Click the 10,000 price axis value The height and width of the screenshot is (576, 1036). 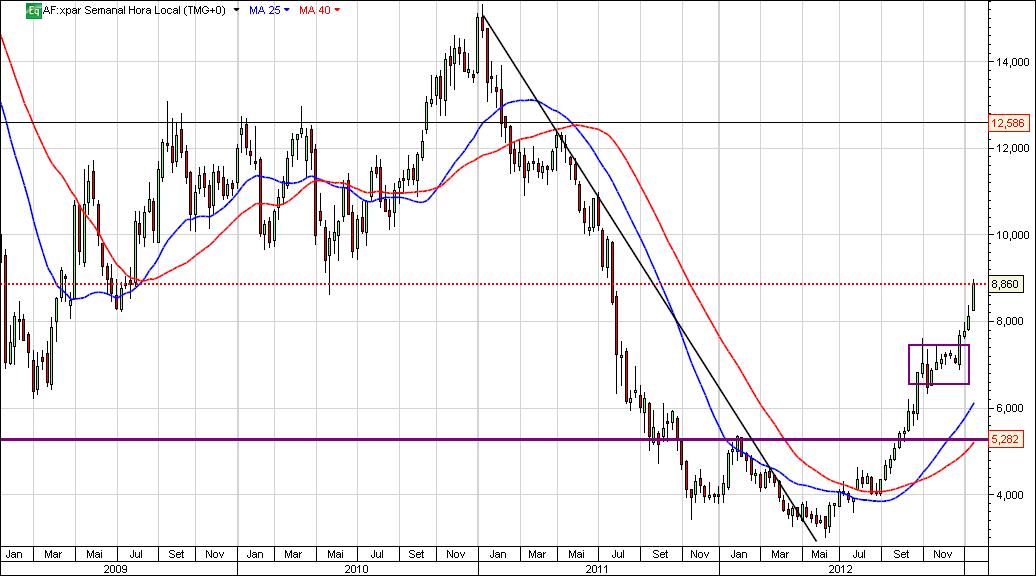click(1012, 234)
